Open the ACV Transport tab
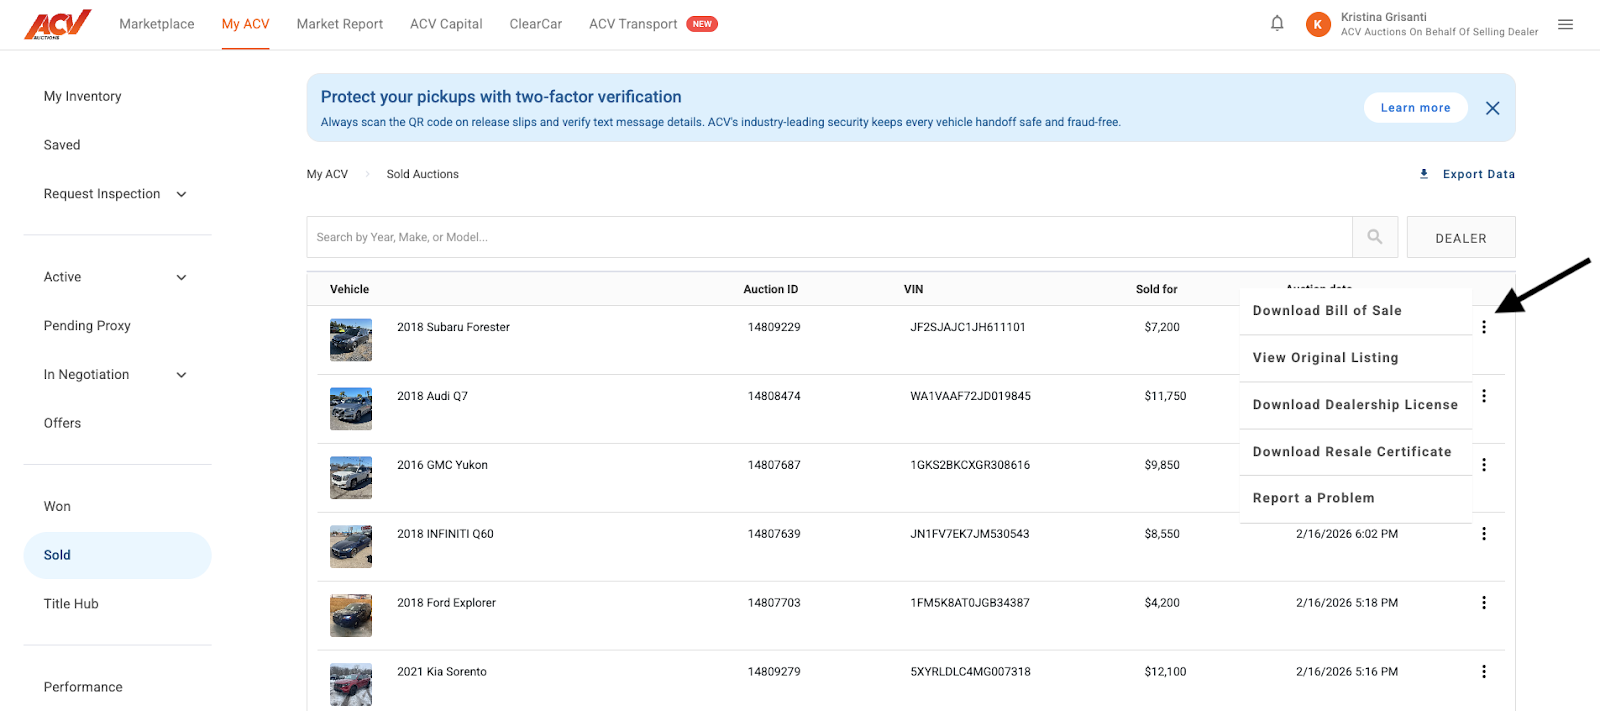Image resolution: width=1600 pixels, height=711 pixels. pyautogui.click(x=633, y=24)
